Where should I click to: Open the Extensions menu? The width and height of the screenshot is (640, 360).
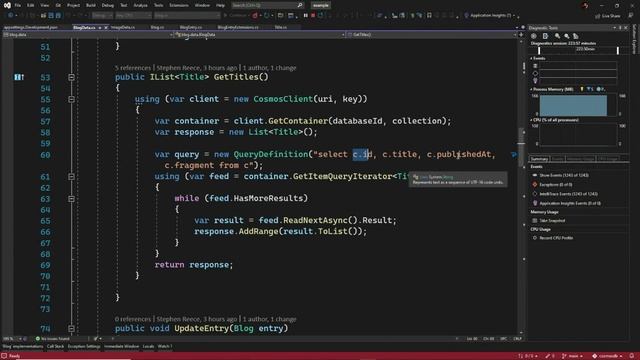179,5
